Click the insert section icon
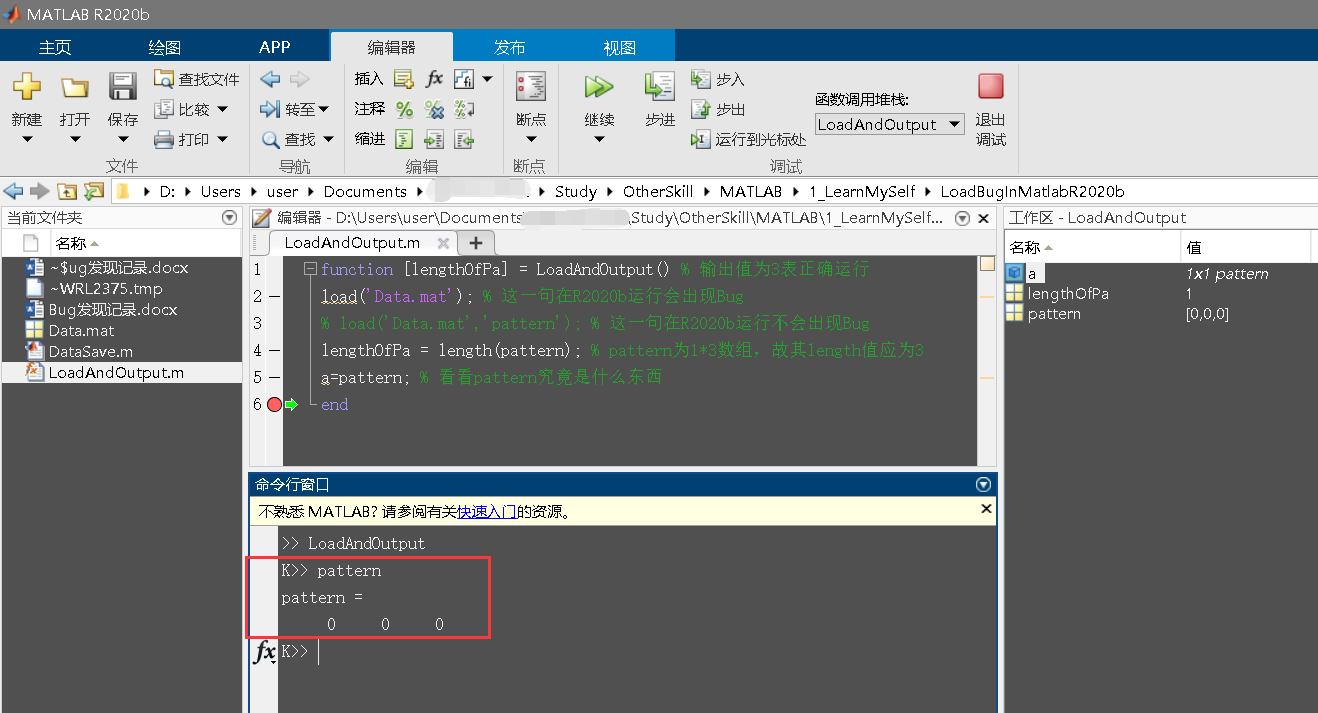The image size is (1318, 713). tap(404, 79)
